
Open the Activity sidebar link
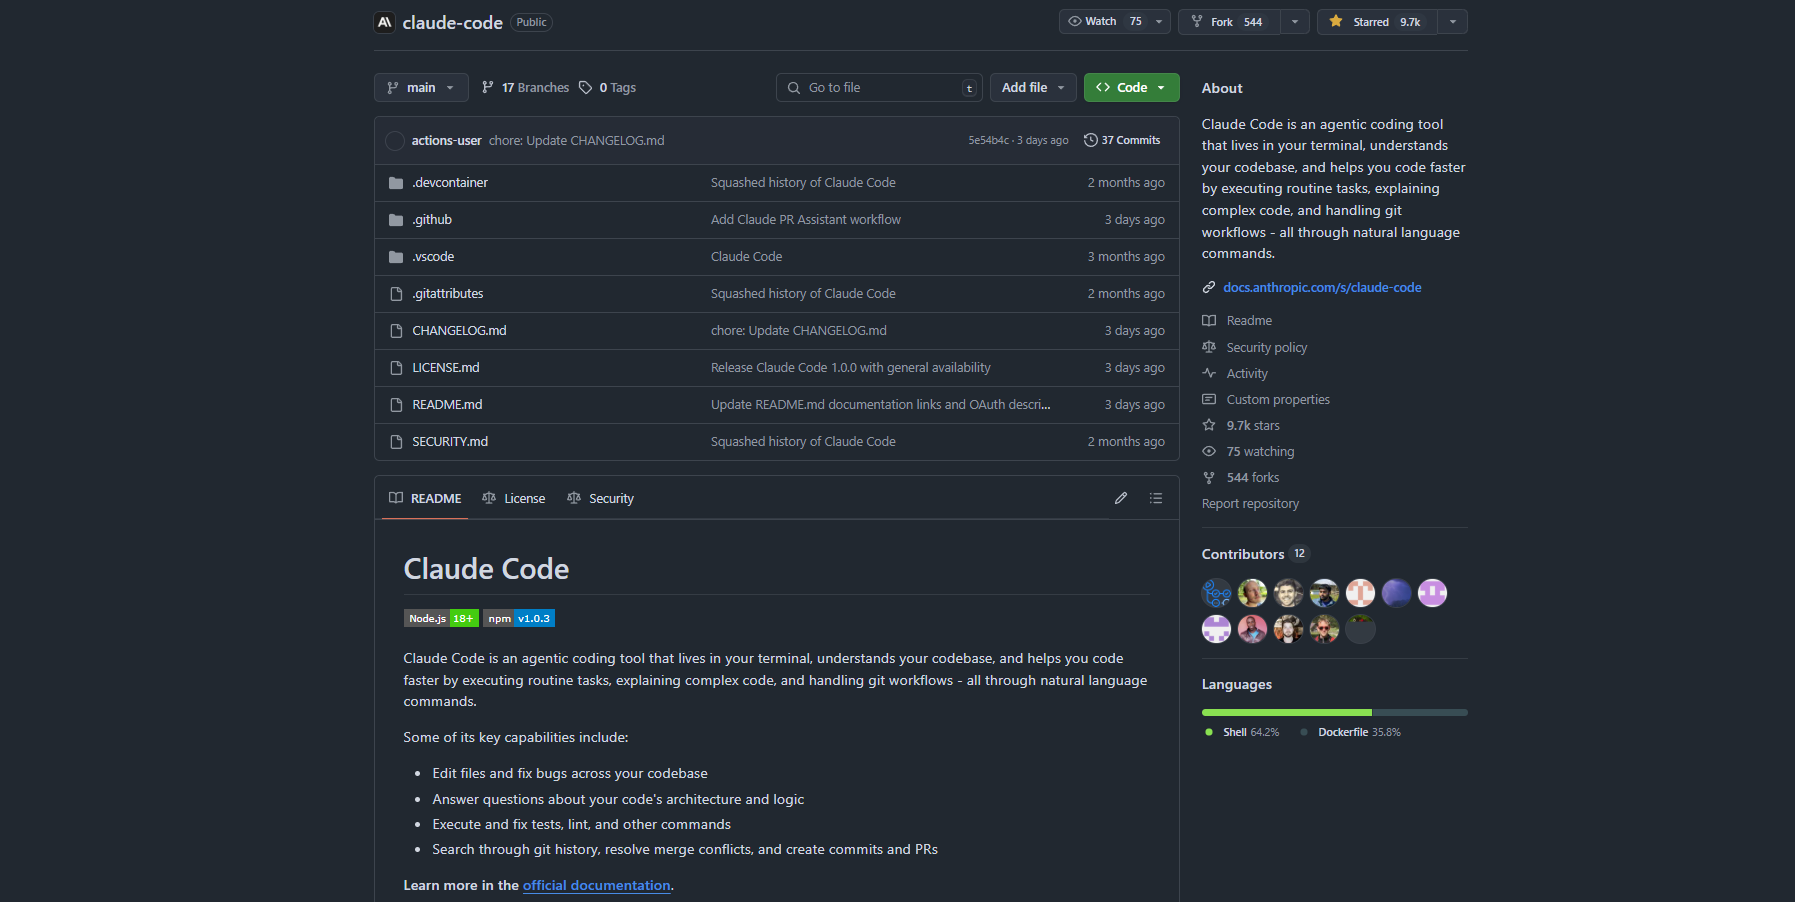coord(1247,374)
